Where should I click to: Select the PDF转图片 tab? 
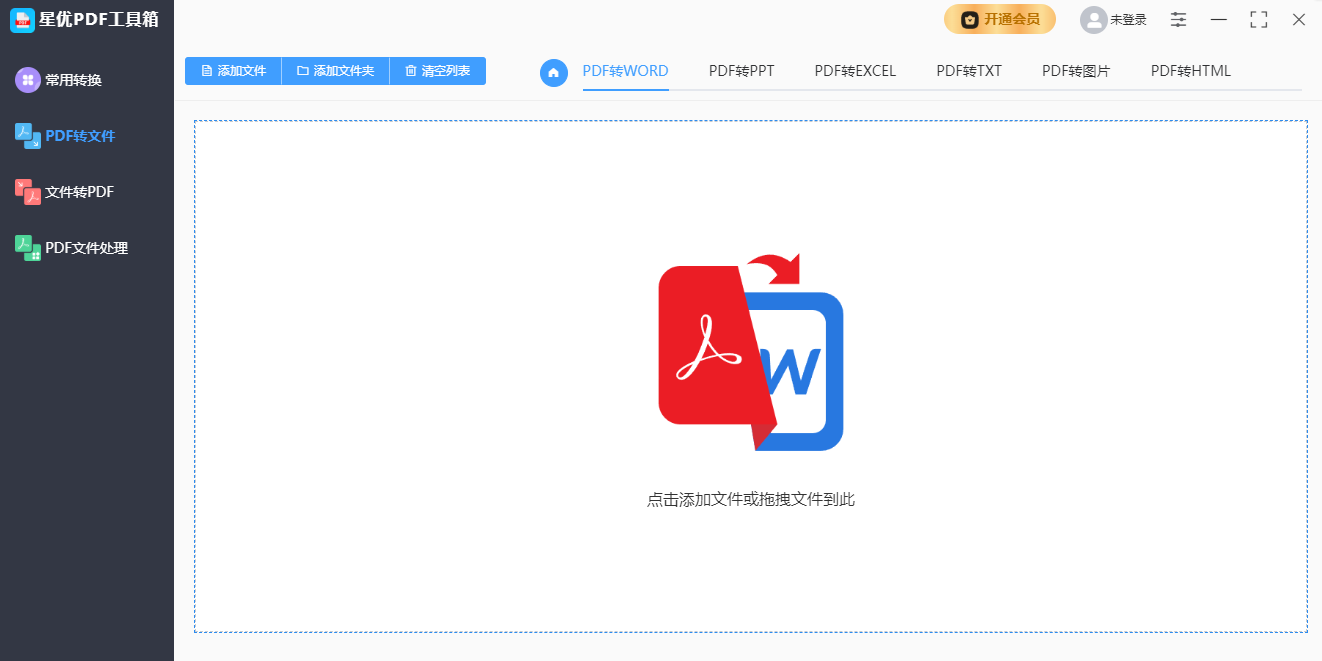coord(1076,70)
